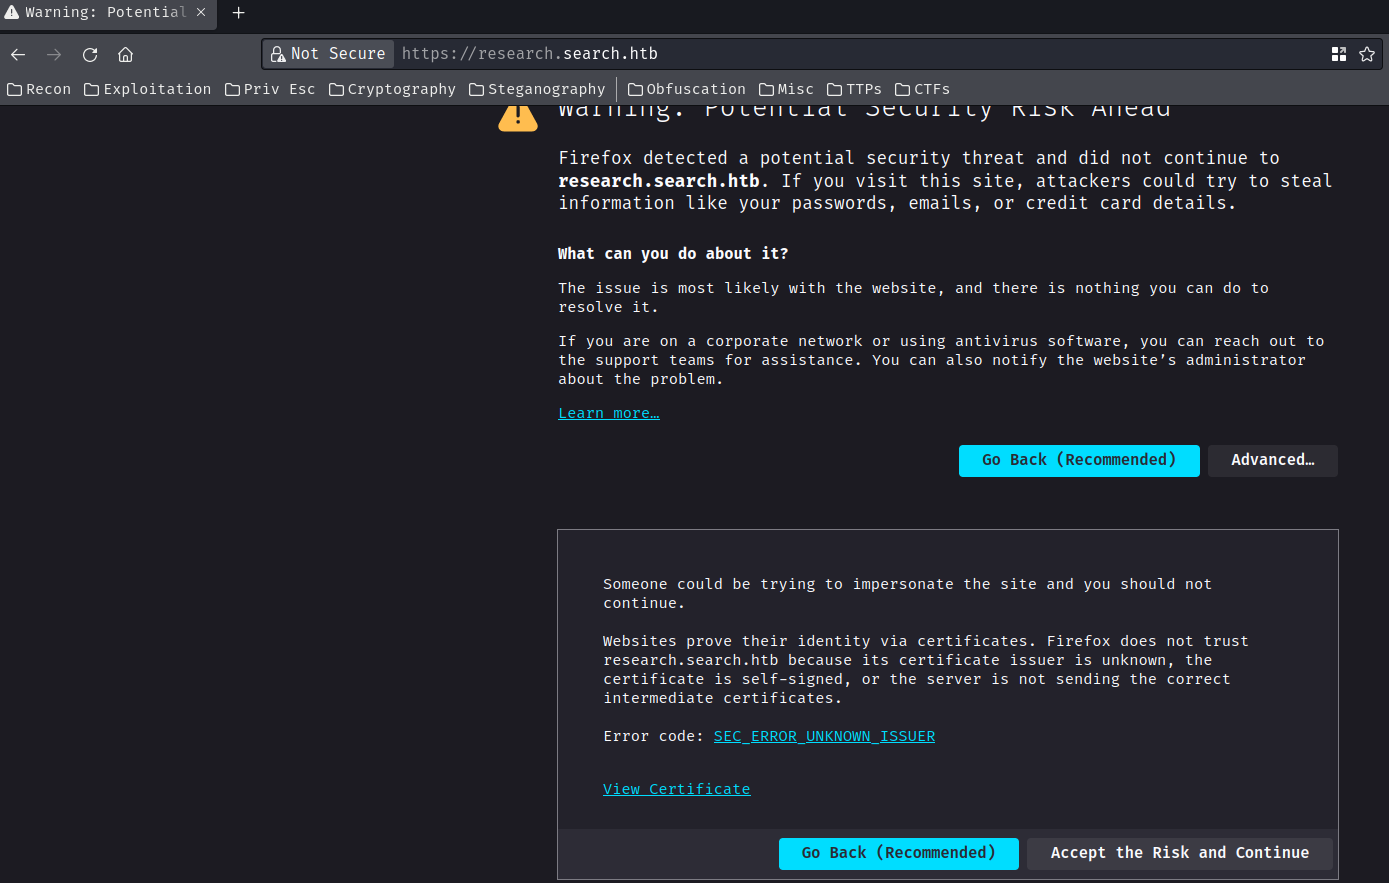
Task: Follow the Learn more link
Action: pos(609,413)
